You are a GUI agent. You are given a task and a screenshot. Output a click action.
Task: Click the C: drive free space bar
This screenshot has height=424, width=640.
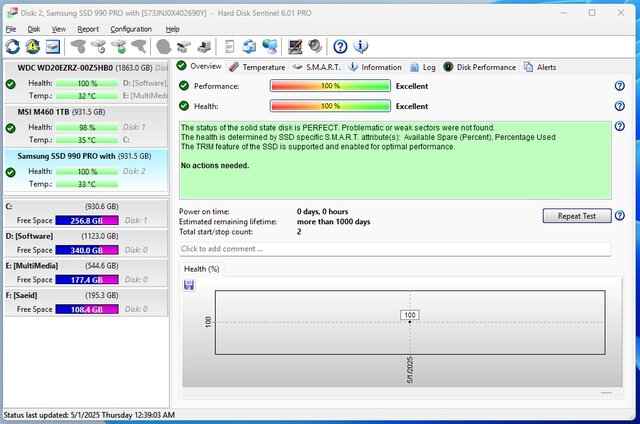[88, 220]
